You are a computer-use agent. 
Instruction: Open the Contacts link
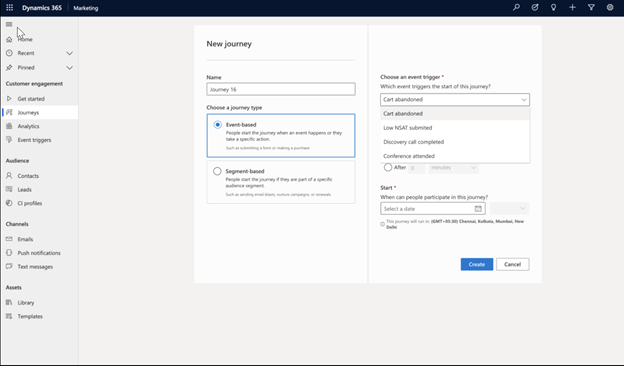28,176
